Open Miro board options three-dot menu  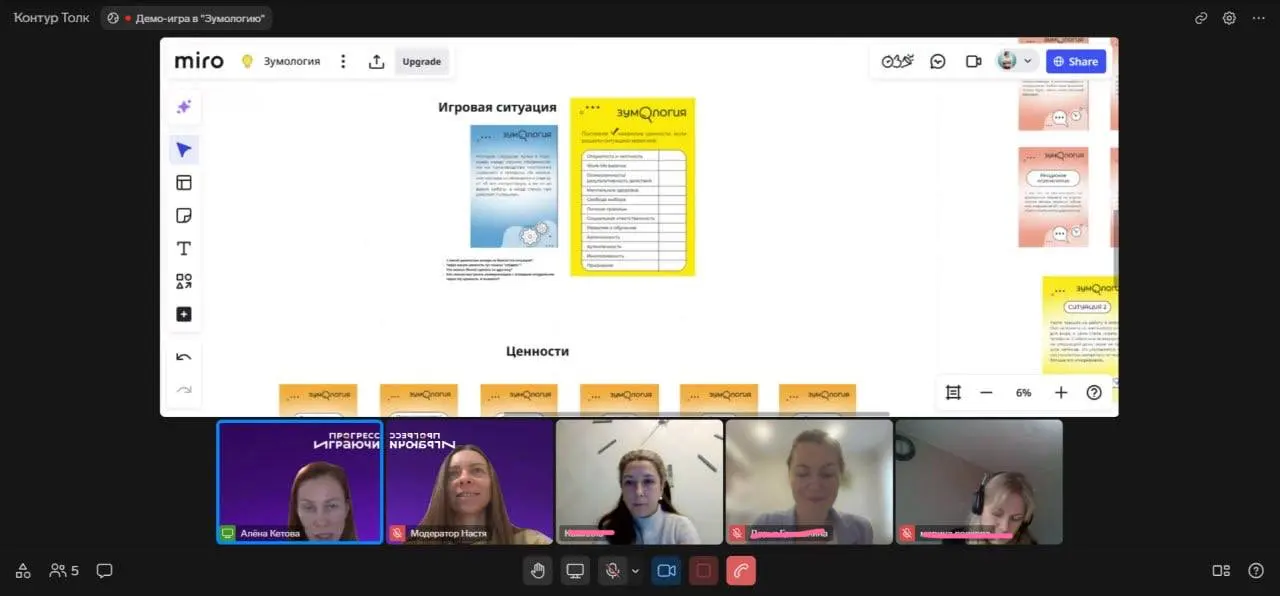[x=343, y=61]
